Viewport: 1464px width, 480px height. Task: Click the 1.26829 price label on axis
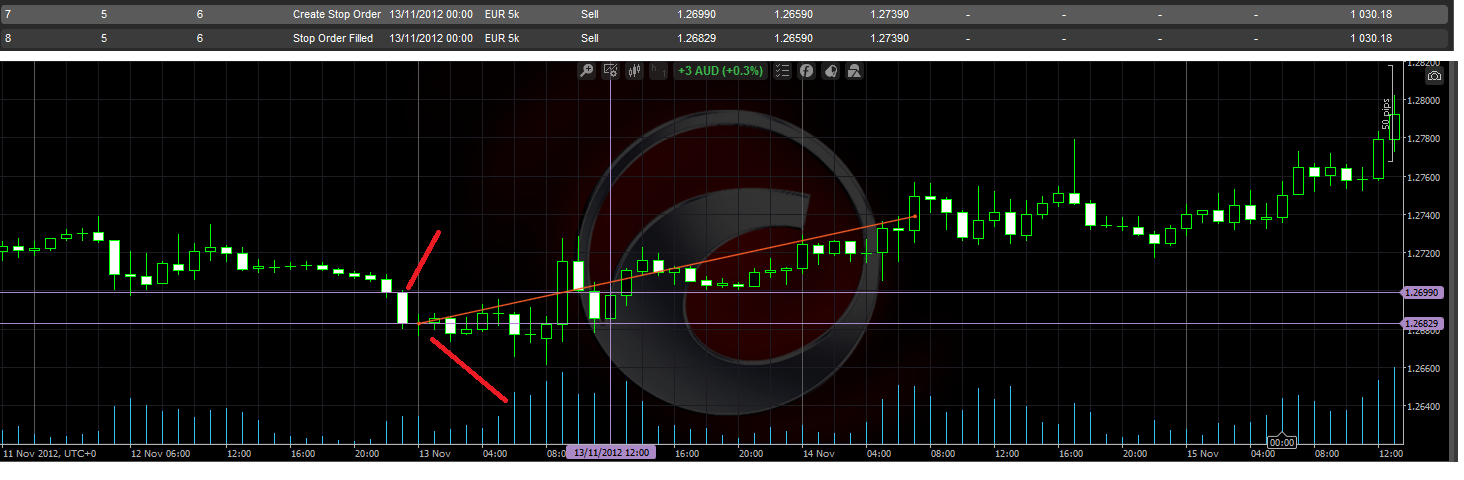(1421, 324)
